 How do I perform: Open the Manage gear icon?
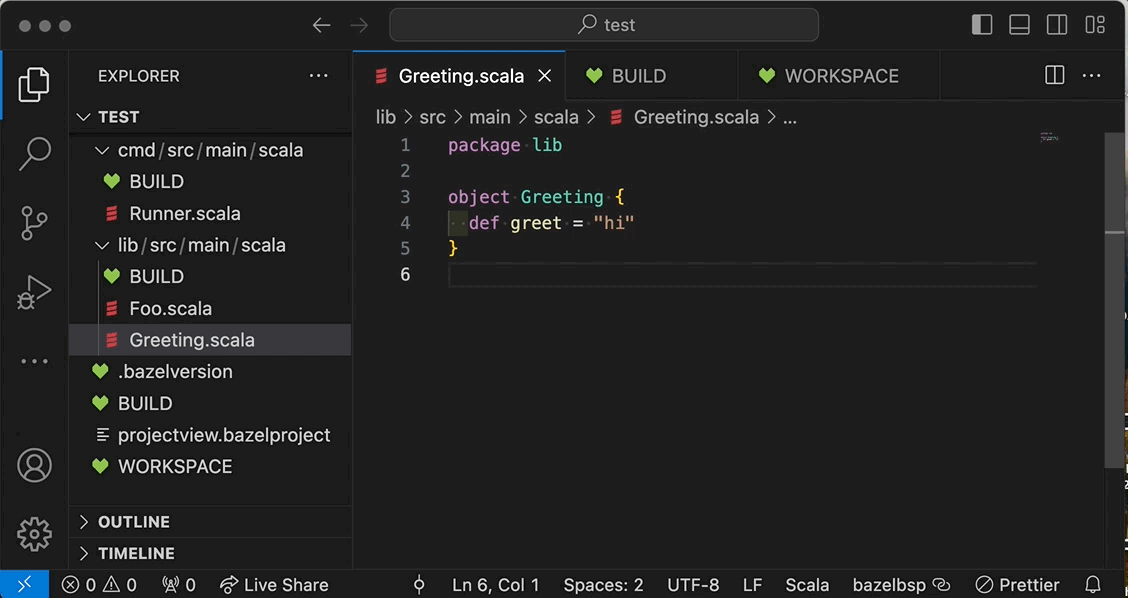tap(34, 534)
